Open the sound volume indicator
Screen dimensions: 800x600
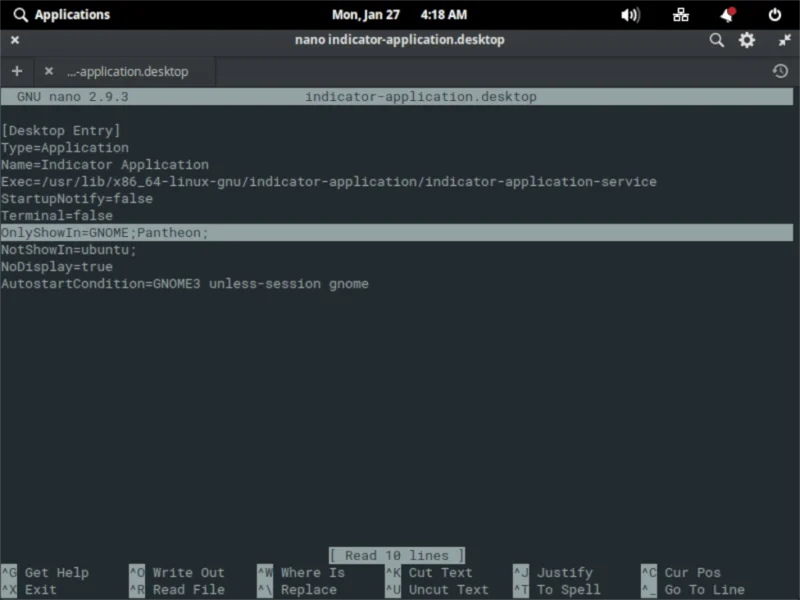click(x=631, y=15)
